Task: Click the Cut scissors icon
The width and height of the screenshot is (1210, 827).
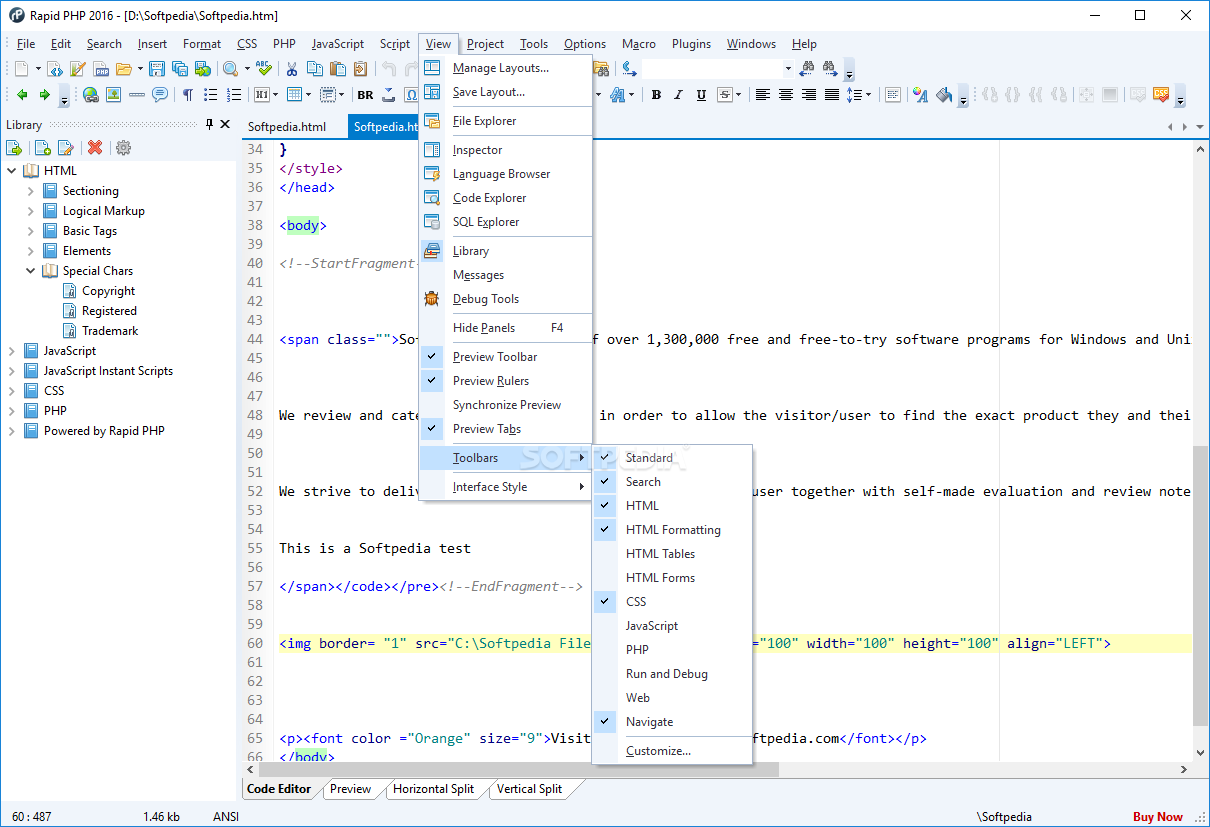Action: pos(292,69)
